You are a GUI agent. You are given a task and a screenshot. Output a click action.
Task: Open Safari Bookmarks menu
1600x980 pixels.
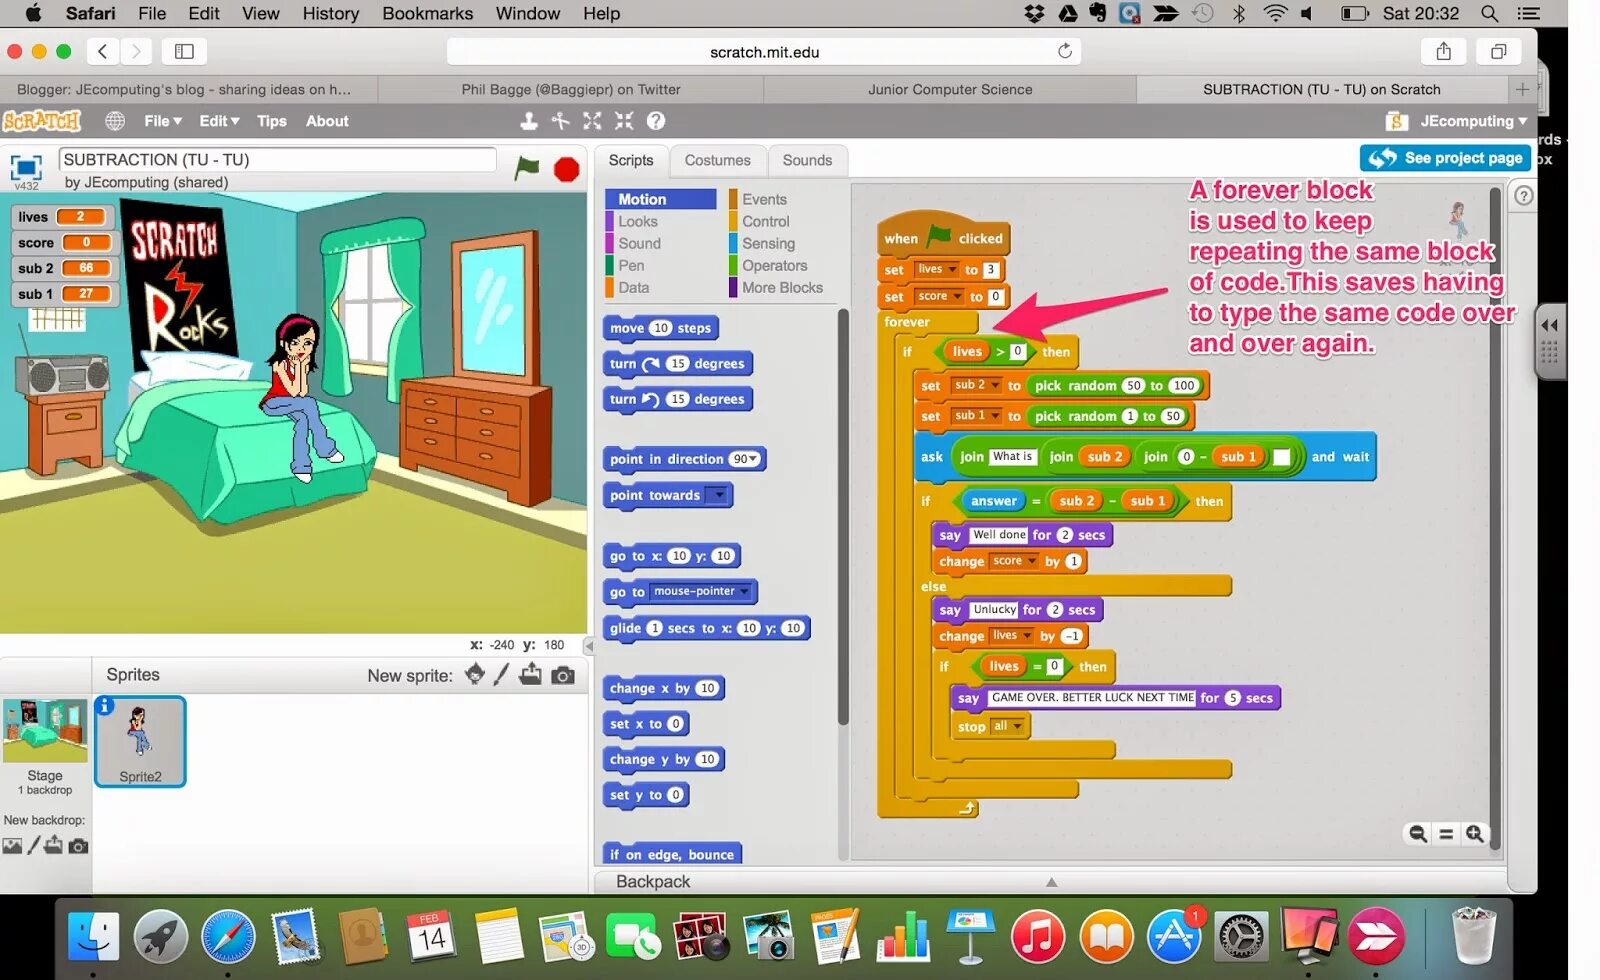coord(427,13)
